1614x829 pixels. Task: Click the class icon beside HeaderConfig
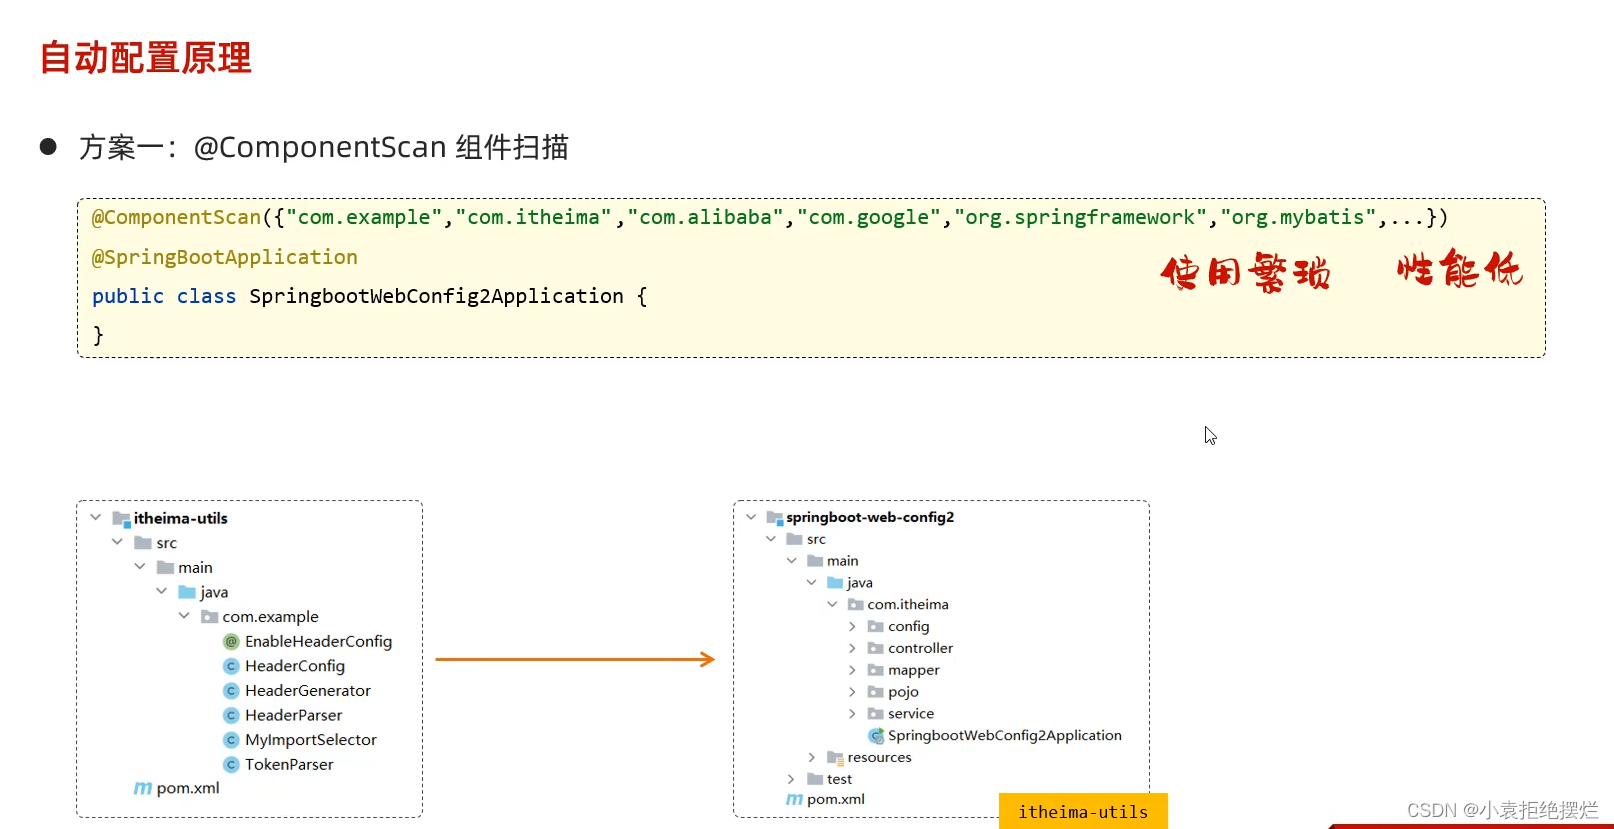point(231,666)
